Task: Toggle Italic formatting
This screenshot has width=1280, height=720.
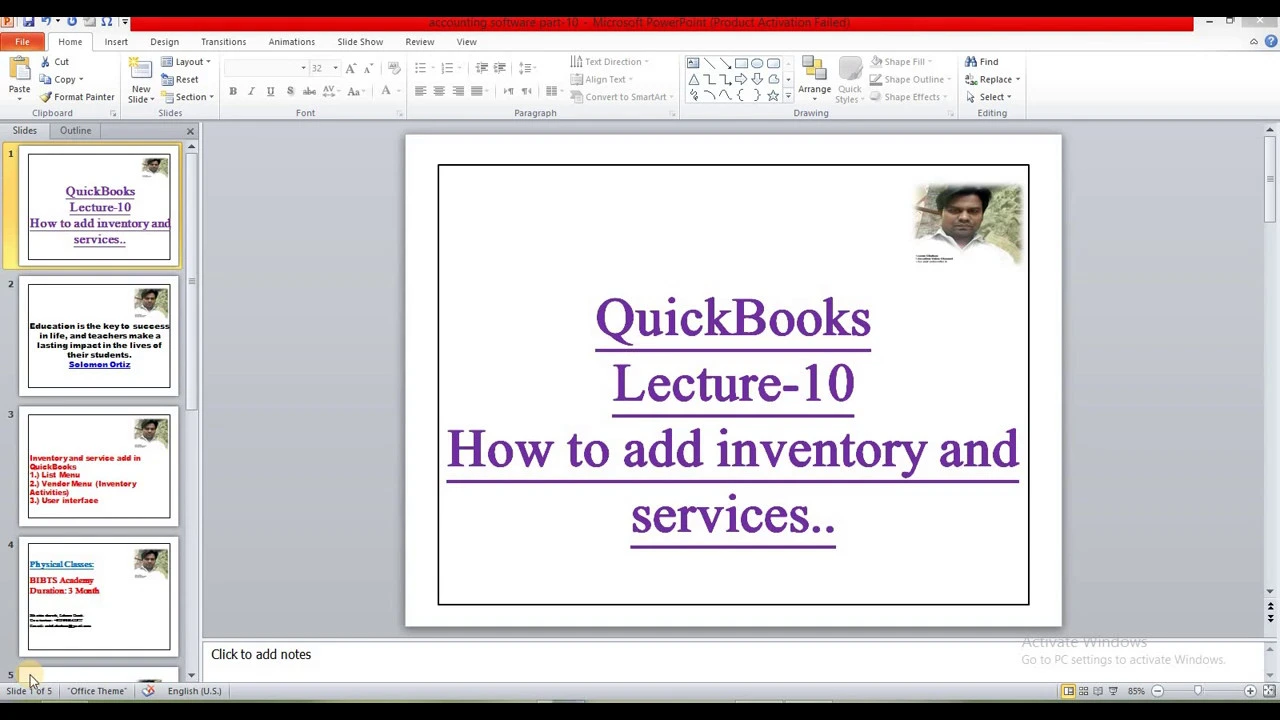Action: pos(251,91)
